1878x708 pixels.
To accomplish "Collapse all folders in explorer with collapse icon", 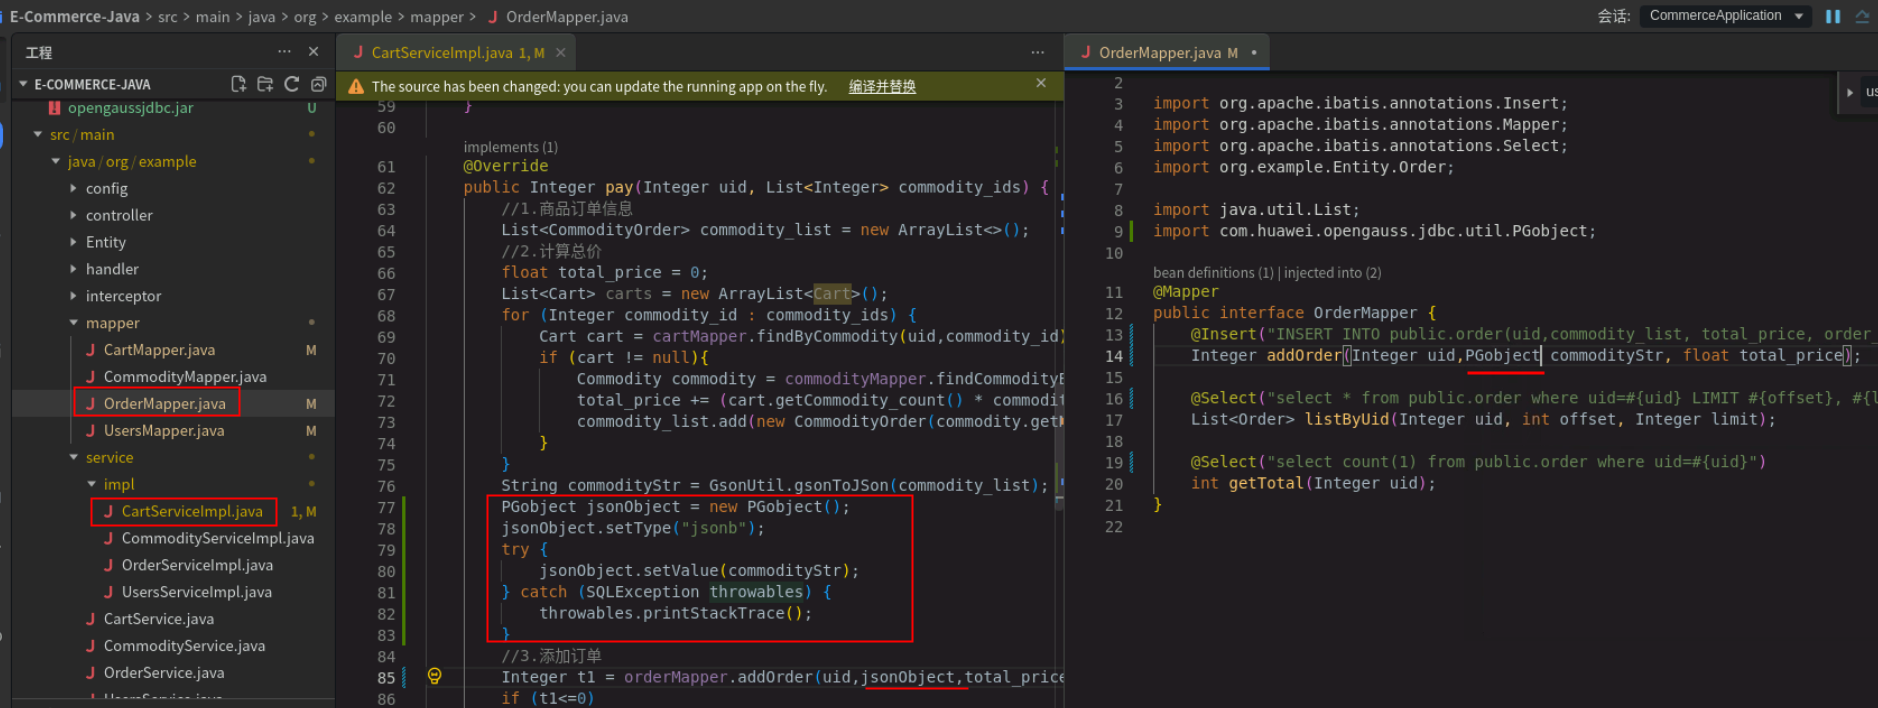I will (x=319, y=84).
